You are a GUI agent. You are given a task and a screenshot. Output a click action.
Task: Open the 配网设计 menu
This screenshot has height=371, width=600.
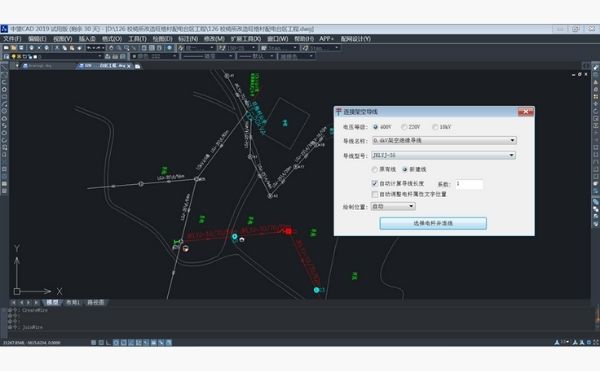pyautogui.click(x=355, y=39)
